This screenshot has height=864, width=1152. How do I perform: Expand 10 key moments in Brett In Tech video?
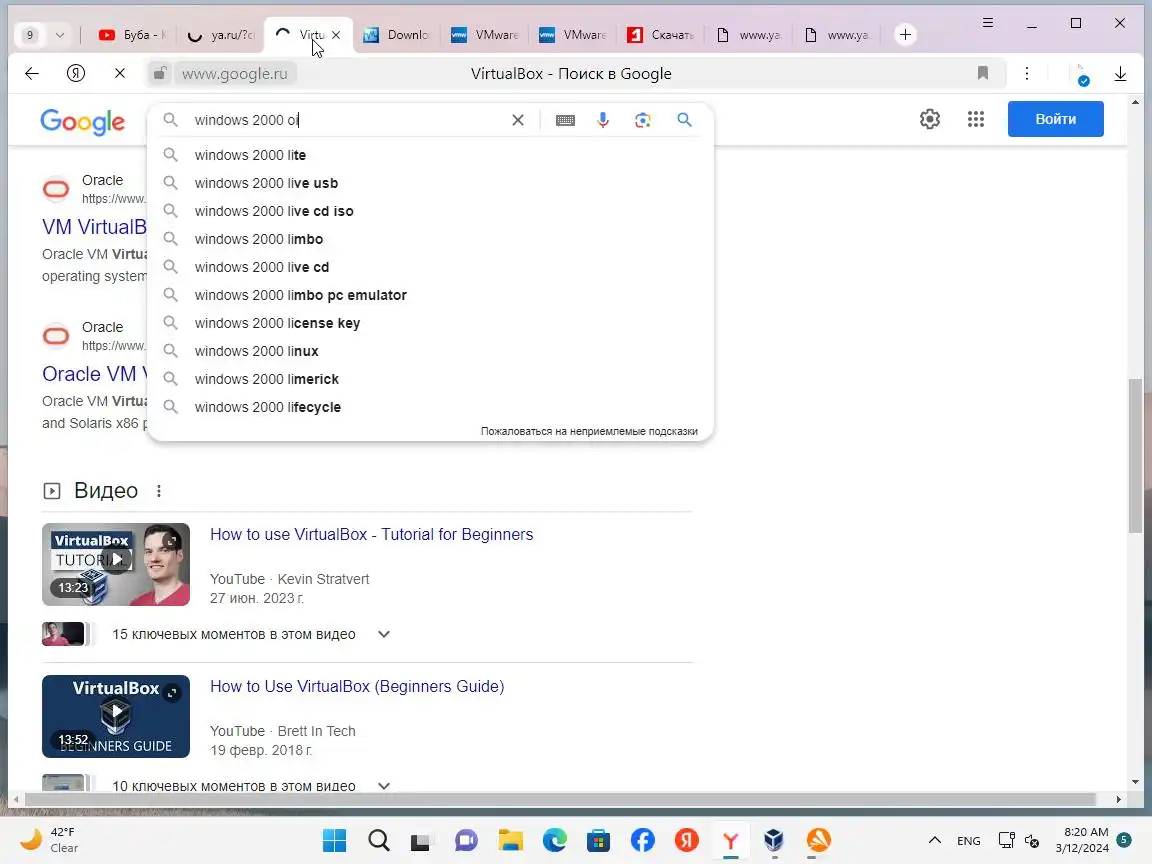click(384, 785)
